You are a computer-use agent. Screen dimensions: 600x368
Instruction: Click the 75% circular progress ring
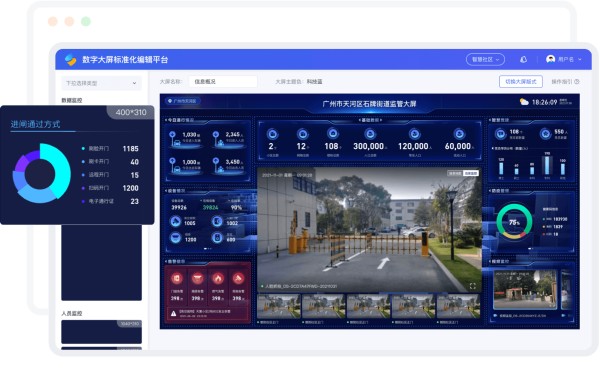coord(514,222)
